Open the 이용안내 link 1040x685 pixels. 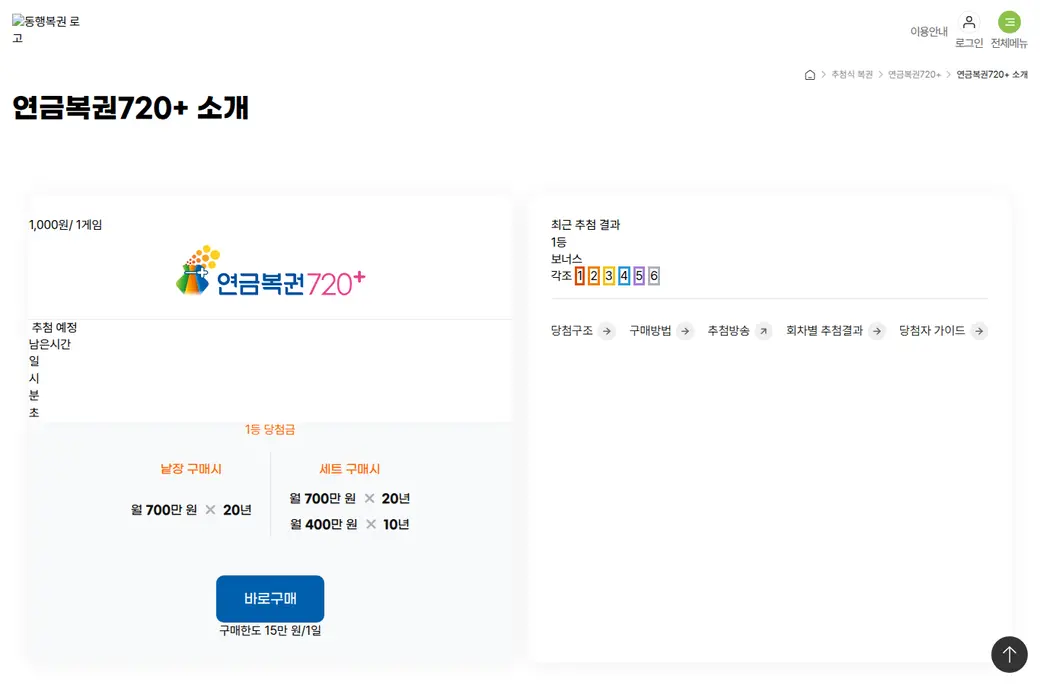click(x=929, y=31)
